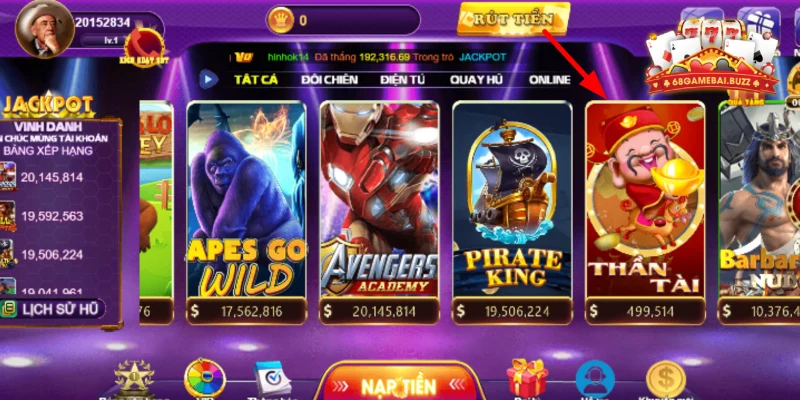Click the blue play arrow beside tabs
This screenshot has height=400, width=800.
tap(208, 79)
